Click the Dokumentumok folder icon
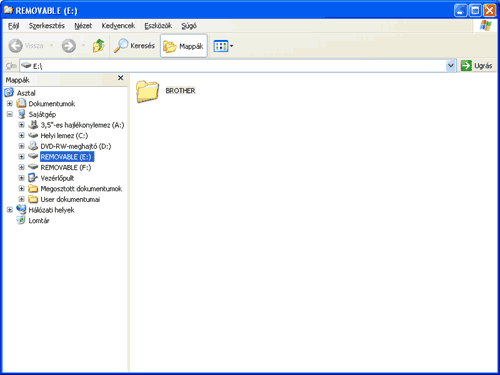This screenshot has width=500, height=375. pyautogui.click(x=21, y=103)
